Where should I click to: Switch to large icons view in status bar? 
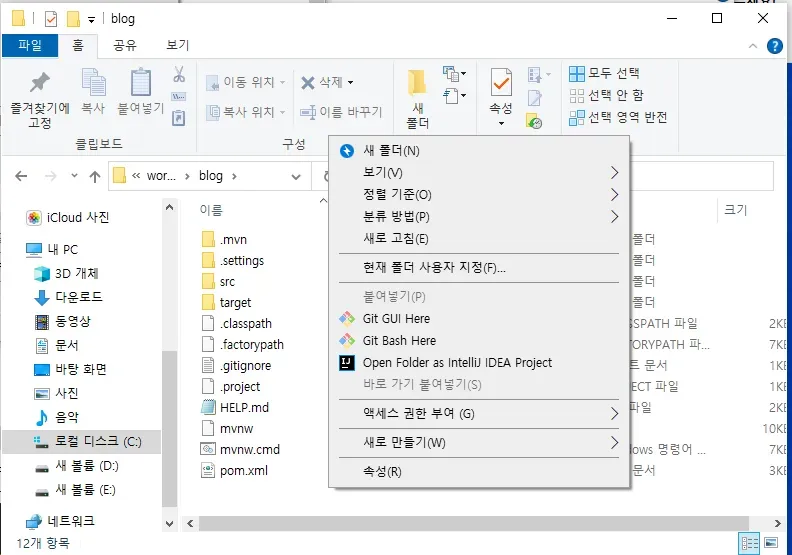(x=772, y=543)
